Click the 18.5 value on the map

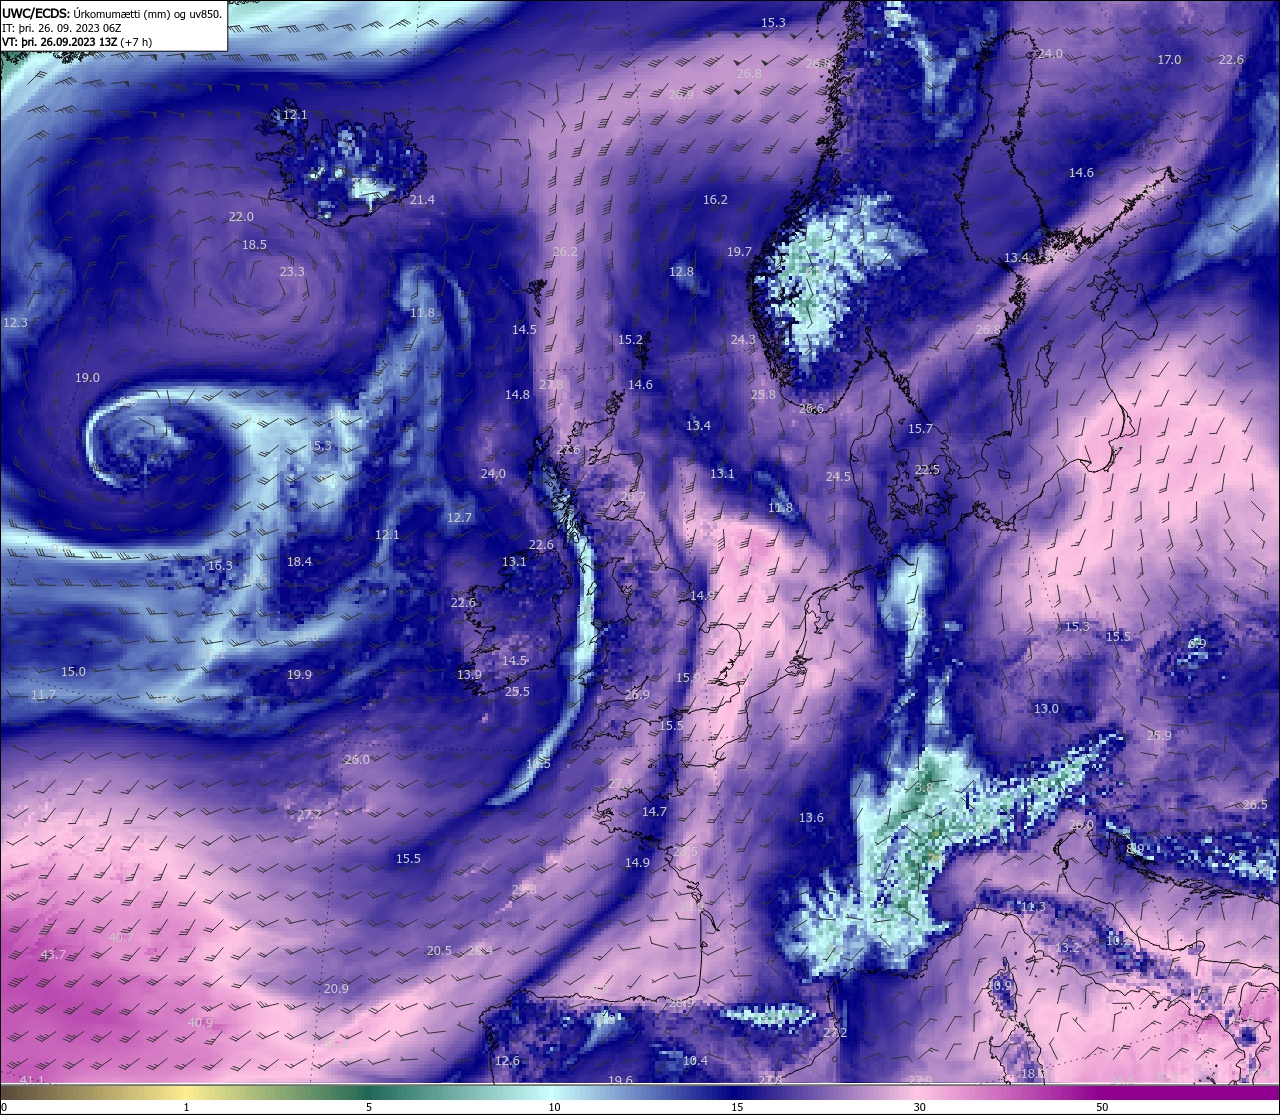click(x=254, y=245)
